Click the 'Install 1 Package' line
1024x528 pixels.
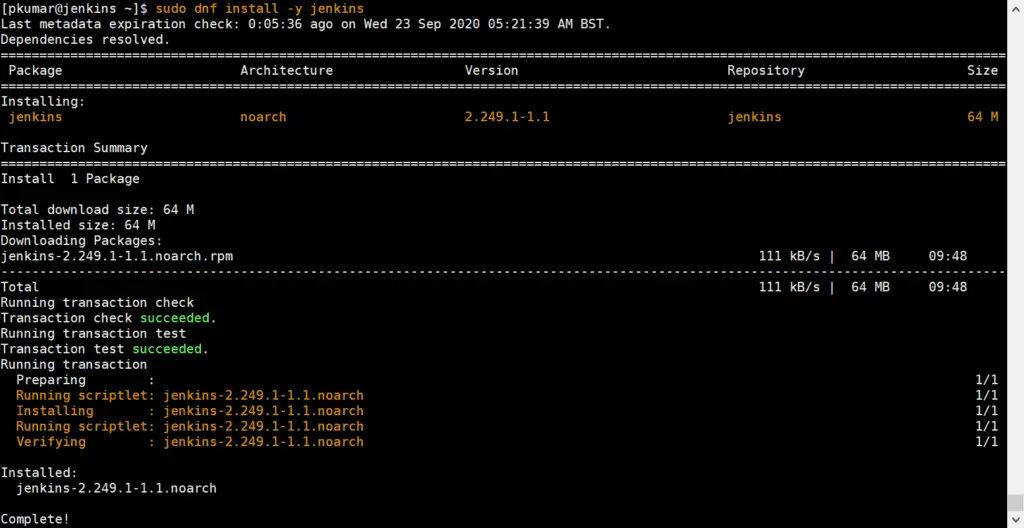(70, 179)
